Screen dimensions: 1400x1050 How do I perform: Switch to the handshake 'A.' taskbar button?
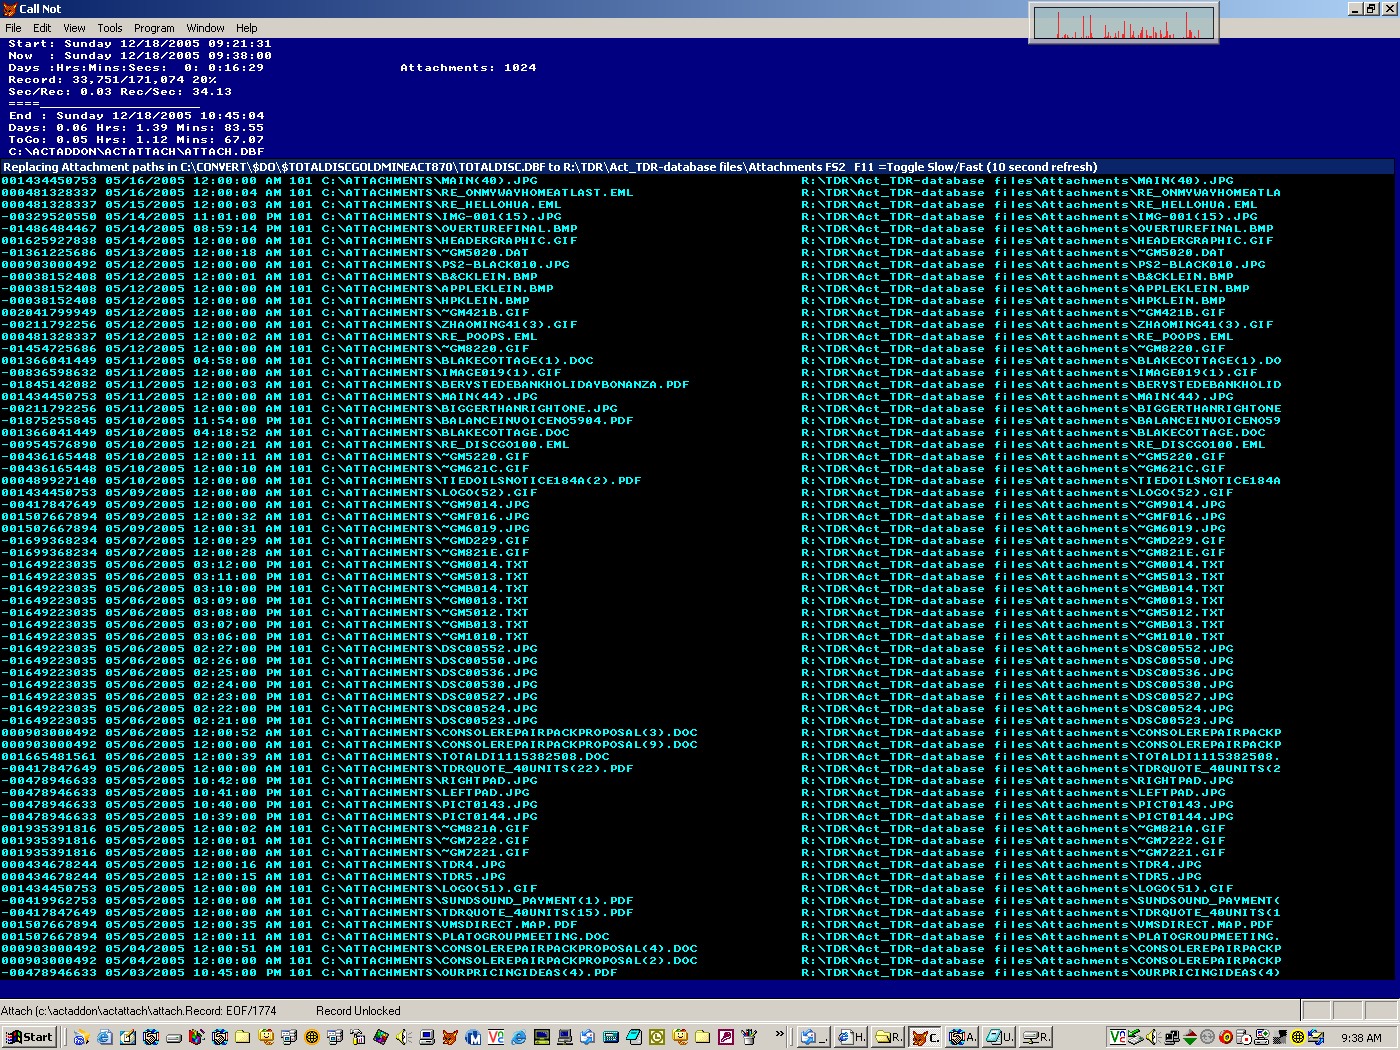[x=963, y=1038]
